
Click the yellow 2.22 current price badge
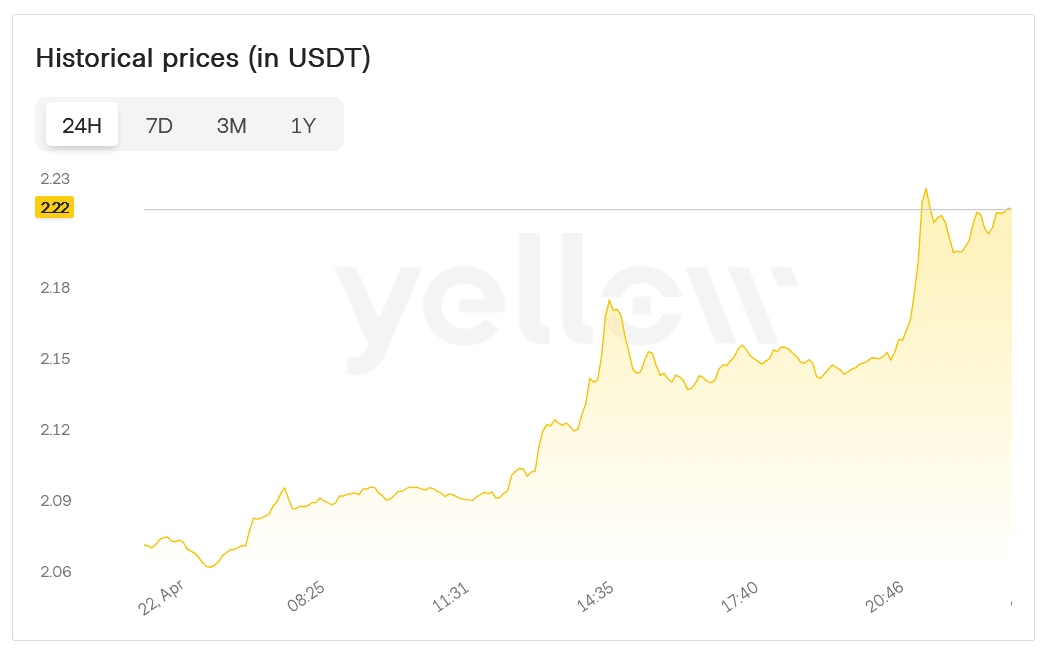(x=55, y=207)
